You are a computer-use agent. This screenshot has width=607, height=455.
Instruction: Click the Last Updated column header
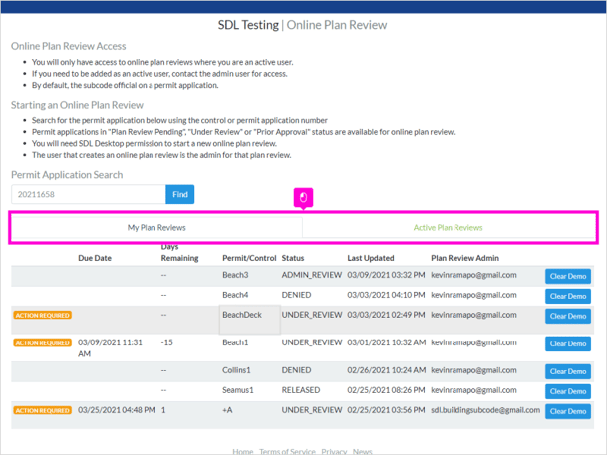[371, 258]
